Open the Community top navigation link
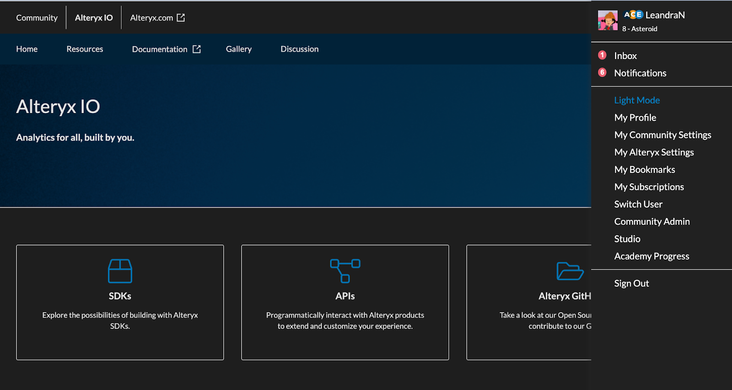This screenshot has height=390, width=732. (x=36, y=18)
